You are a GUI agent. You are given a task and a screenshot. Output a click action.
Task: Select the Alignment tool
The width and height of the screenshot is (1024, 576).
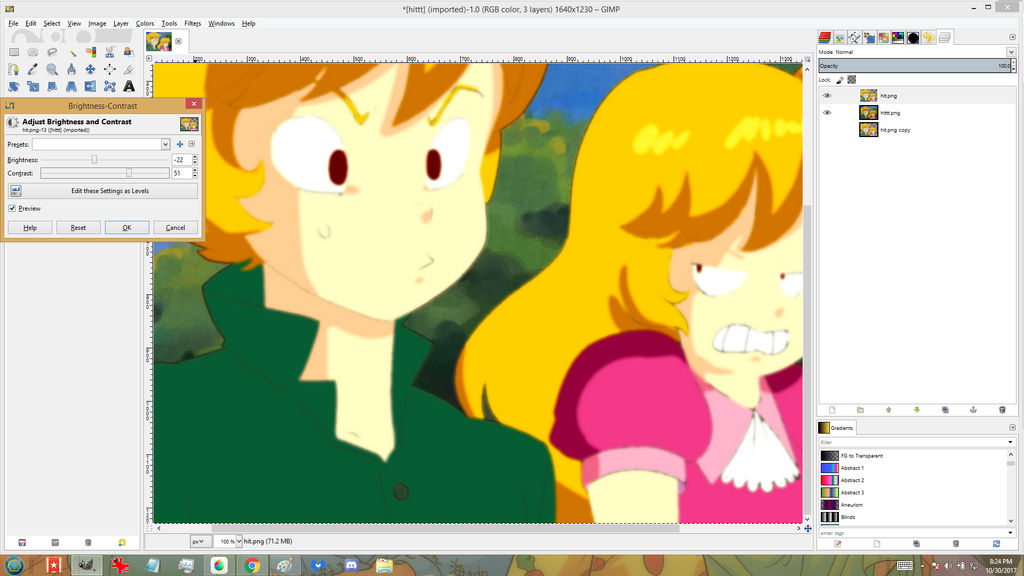point(110,69)
